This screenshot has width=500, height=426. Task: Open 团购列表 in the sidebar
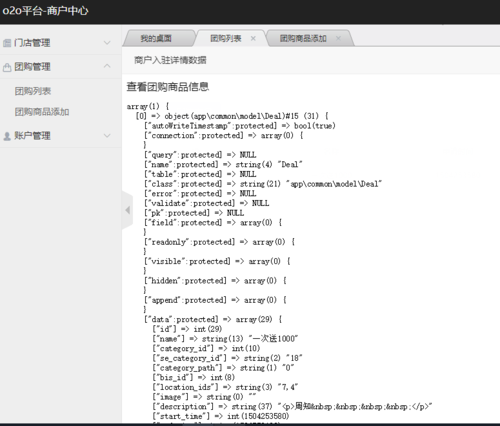click(x=33, y=91)
